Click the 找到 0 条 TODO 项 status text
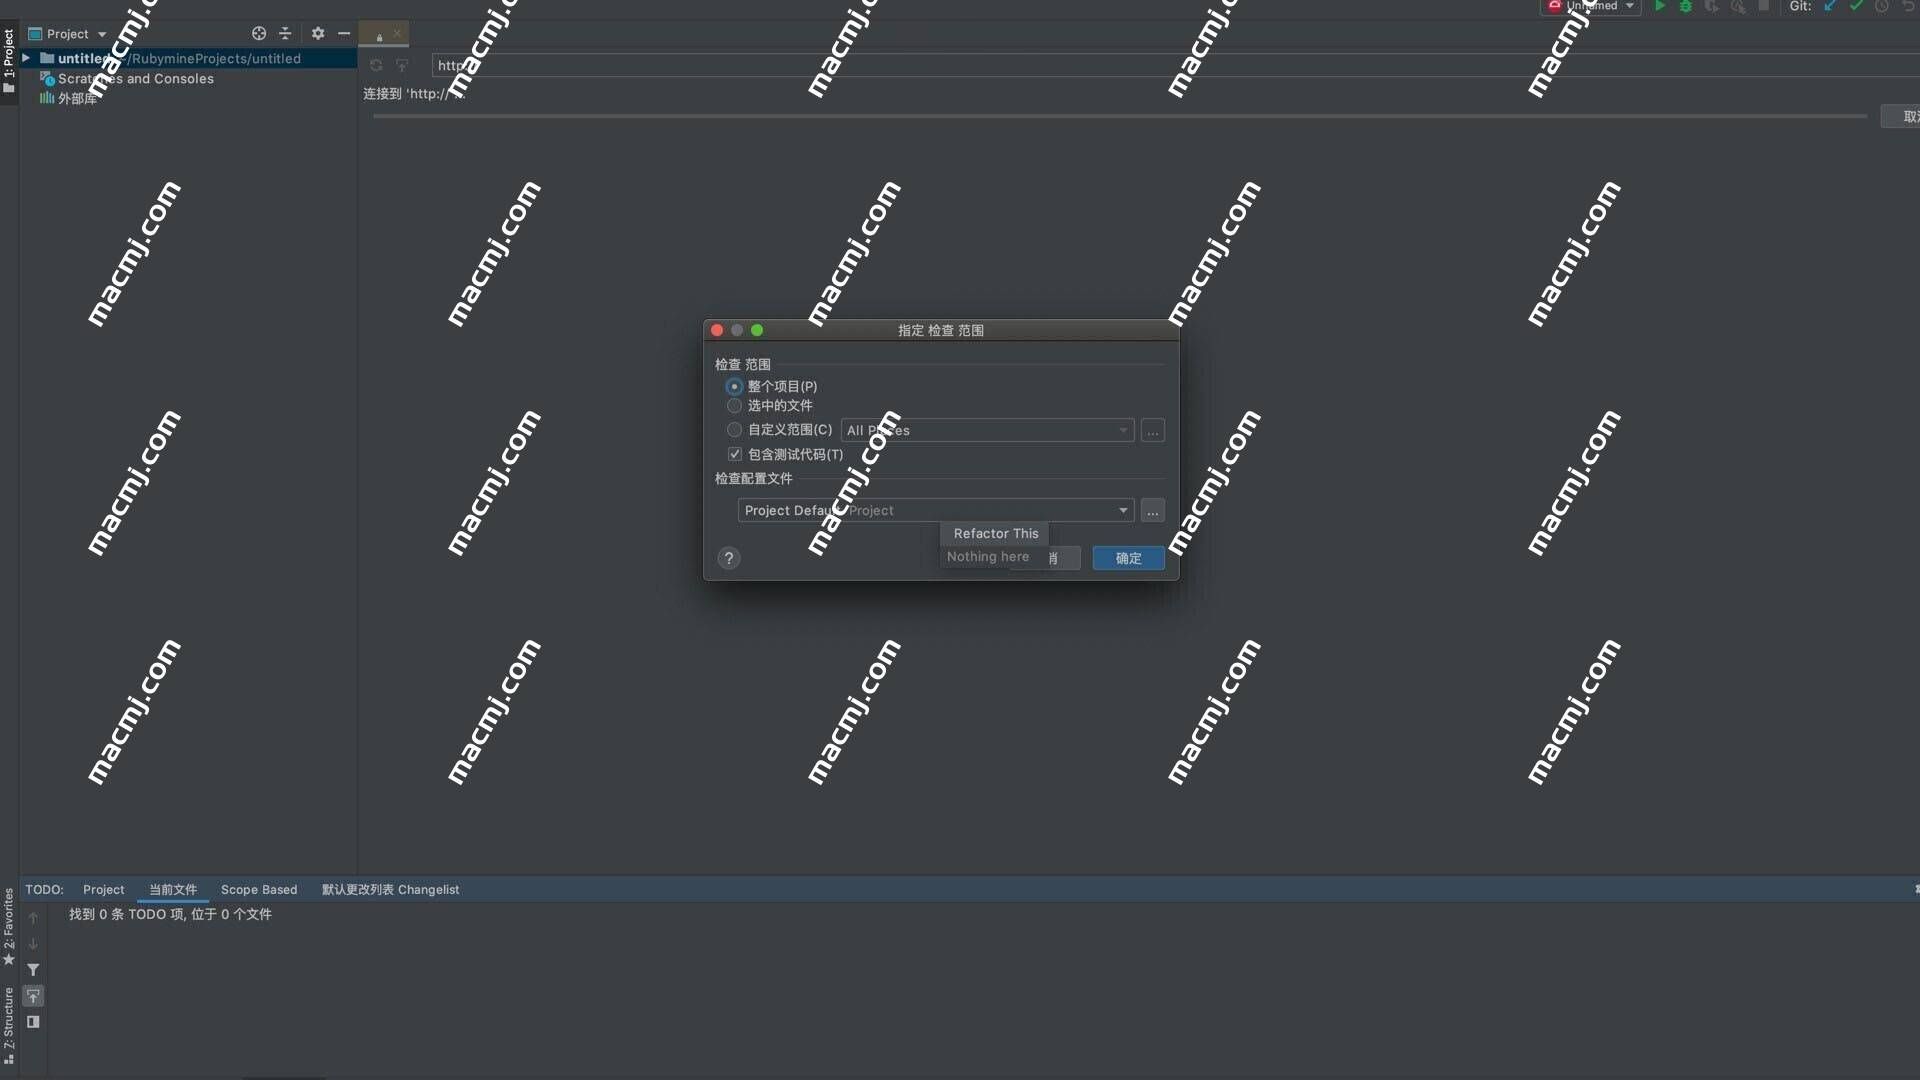1920x1080 pixels. (x=170, y=914)
